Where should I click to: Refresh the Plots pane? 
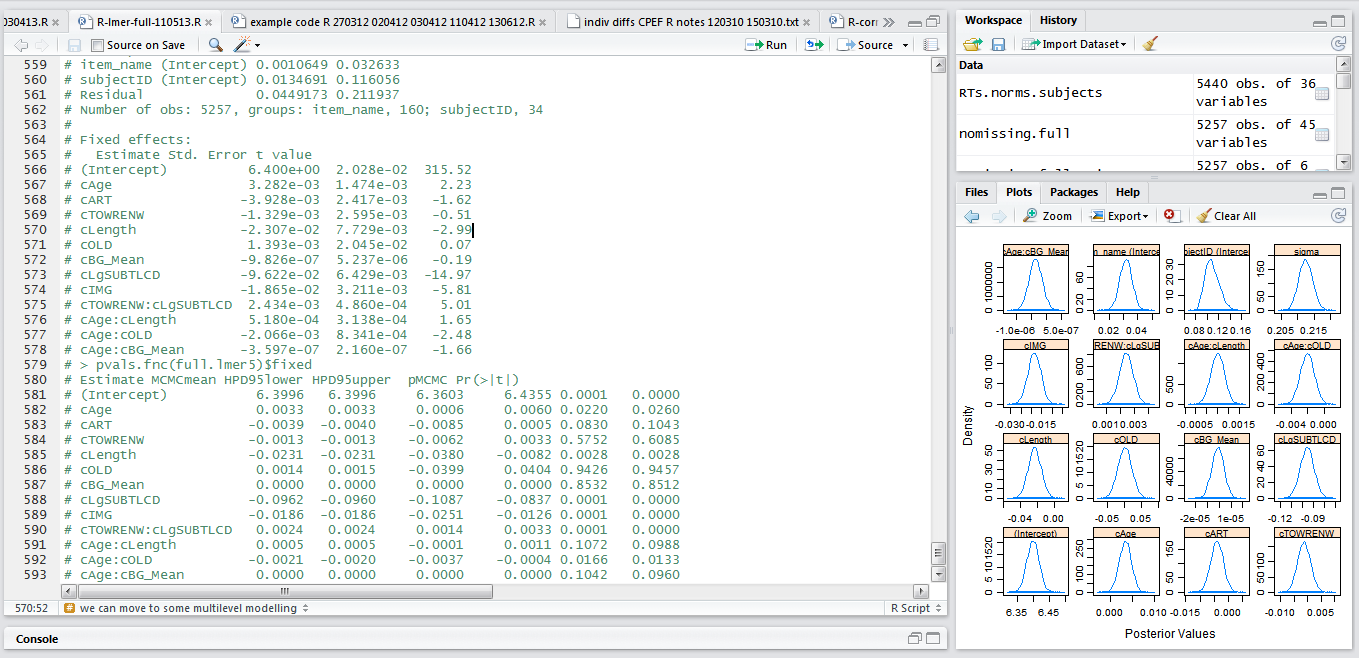(x=1338, y=216)
